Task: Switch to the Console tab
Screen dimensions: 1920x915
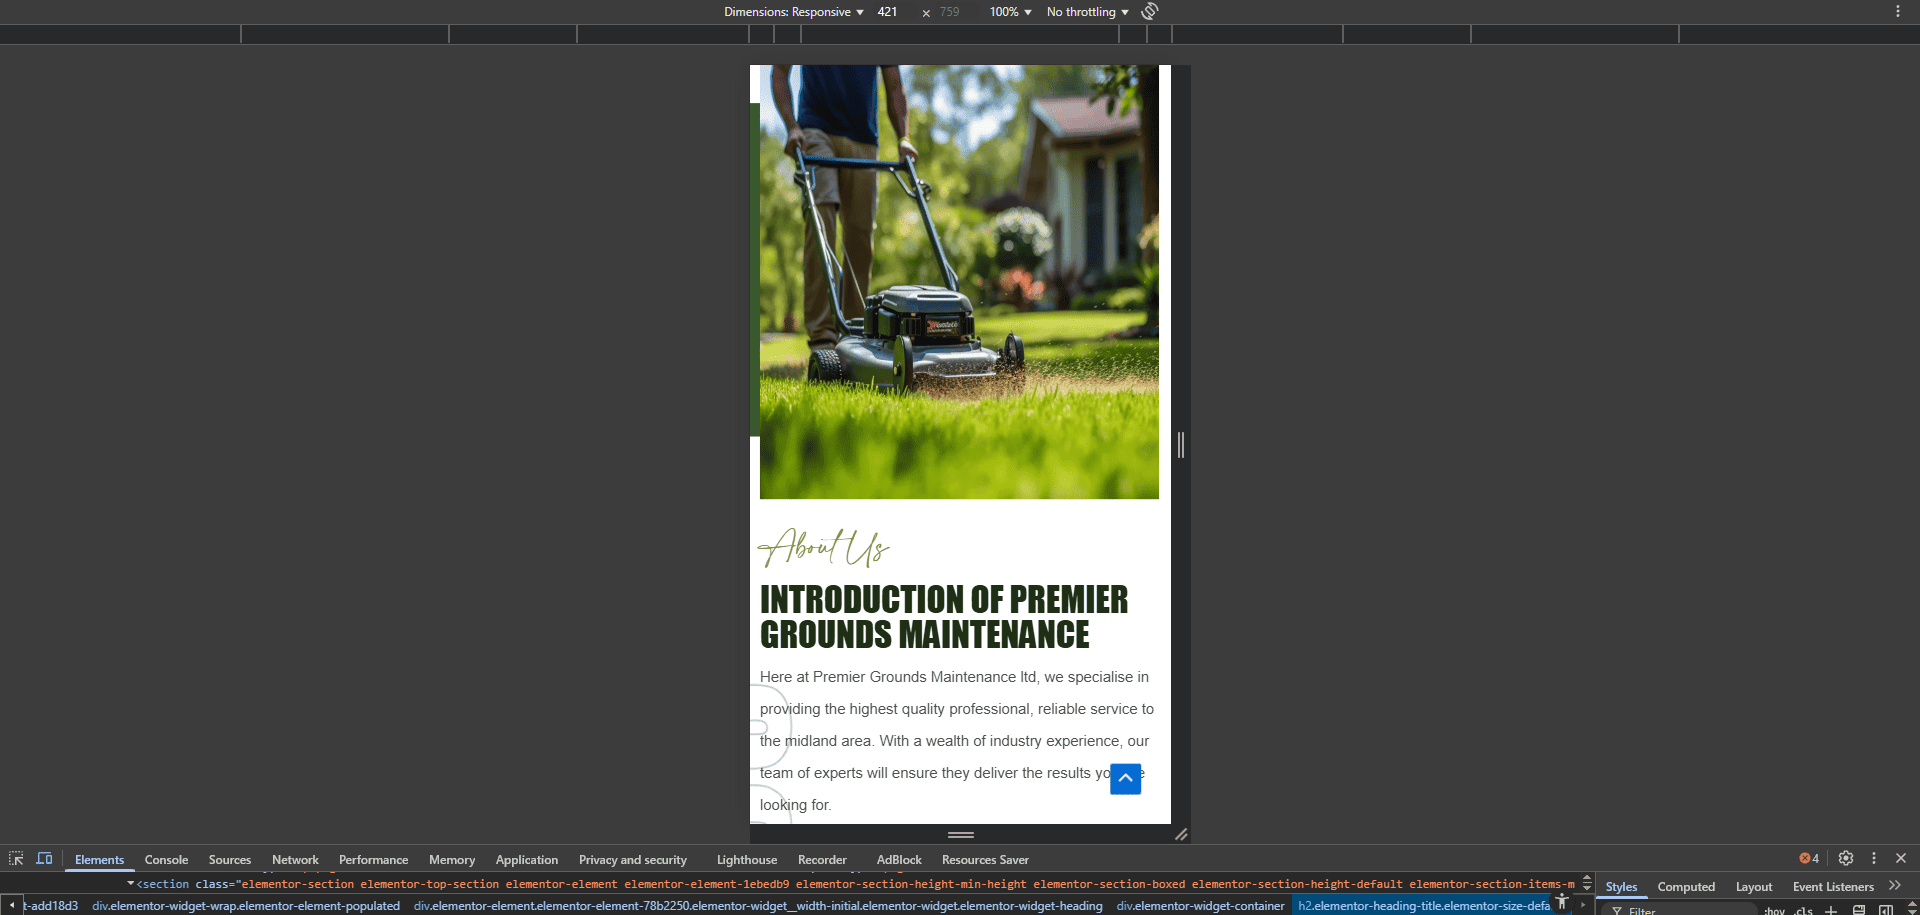Action: tap(166, 859)
